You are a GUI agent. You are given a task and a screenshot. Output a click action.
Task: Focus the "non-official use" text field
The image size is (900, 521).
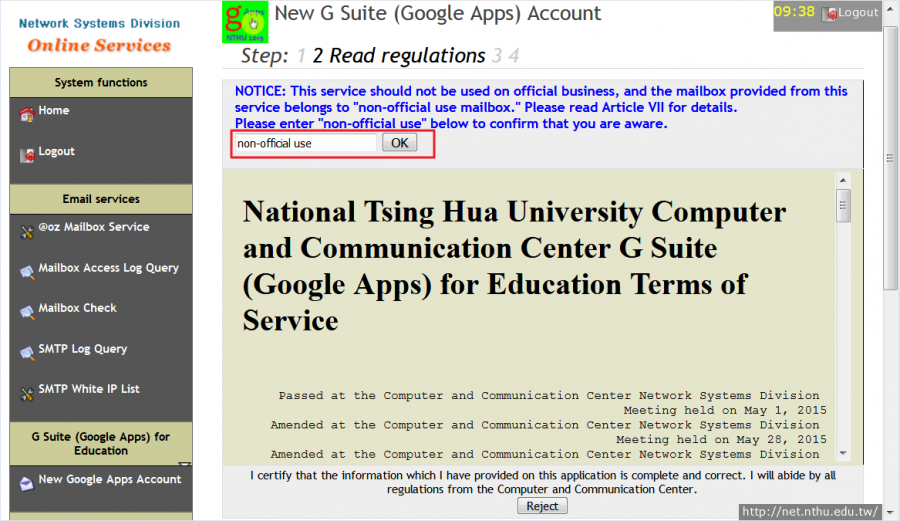coord(304,143)
